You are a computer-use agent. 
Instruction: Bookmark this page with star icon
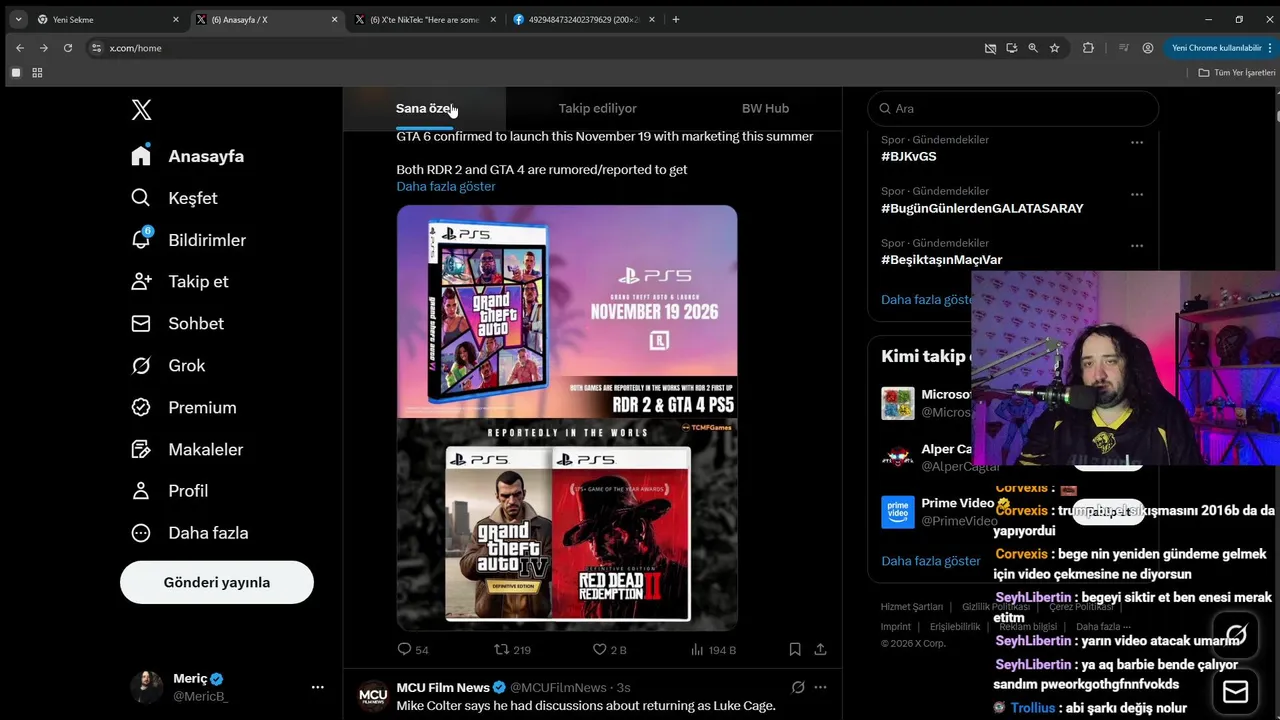tap(1054, 48)
